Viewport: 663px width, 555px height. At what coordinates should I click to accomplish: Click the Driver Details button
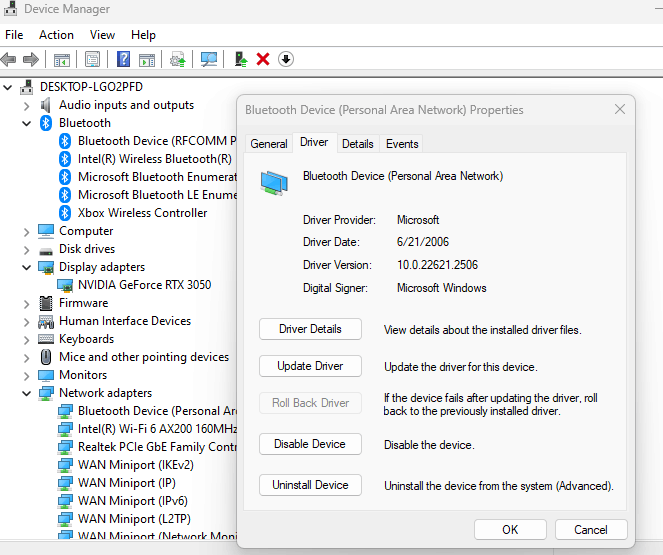(x=310, y=329)
